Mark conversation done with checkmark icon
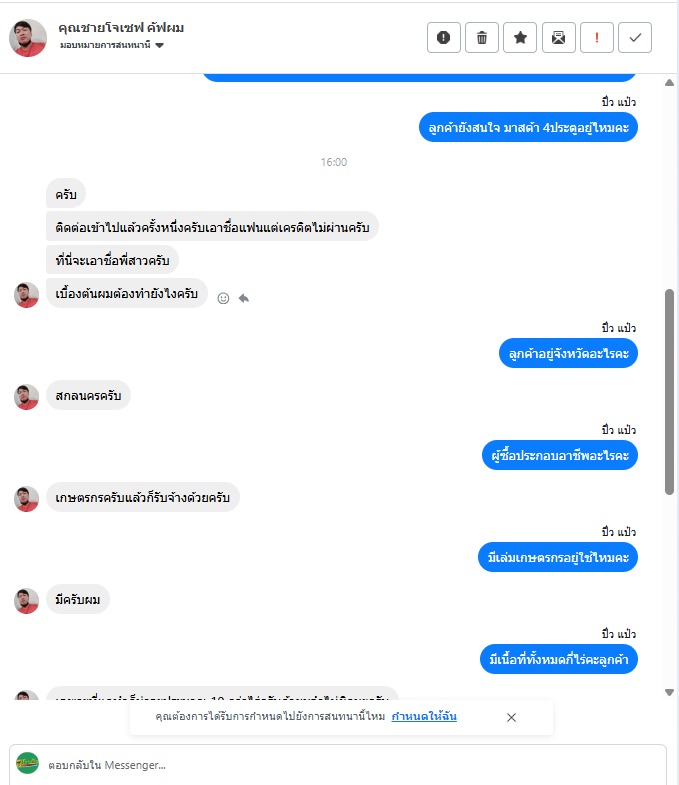The image size is (679, 785). click(635, 38)
